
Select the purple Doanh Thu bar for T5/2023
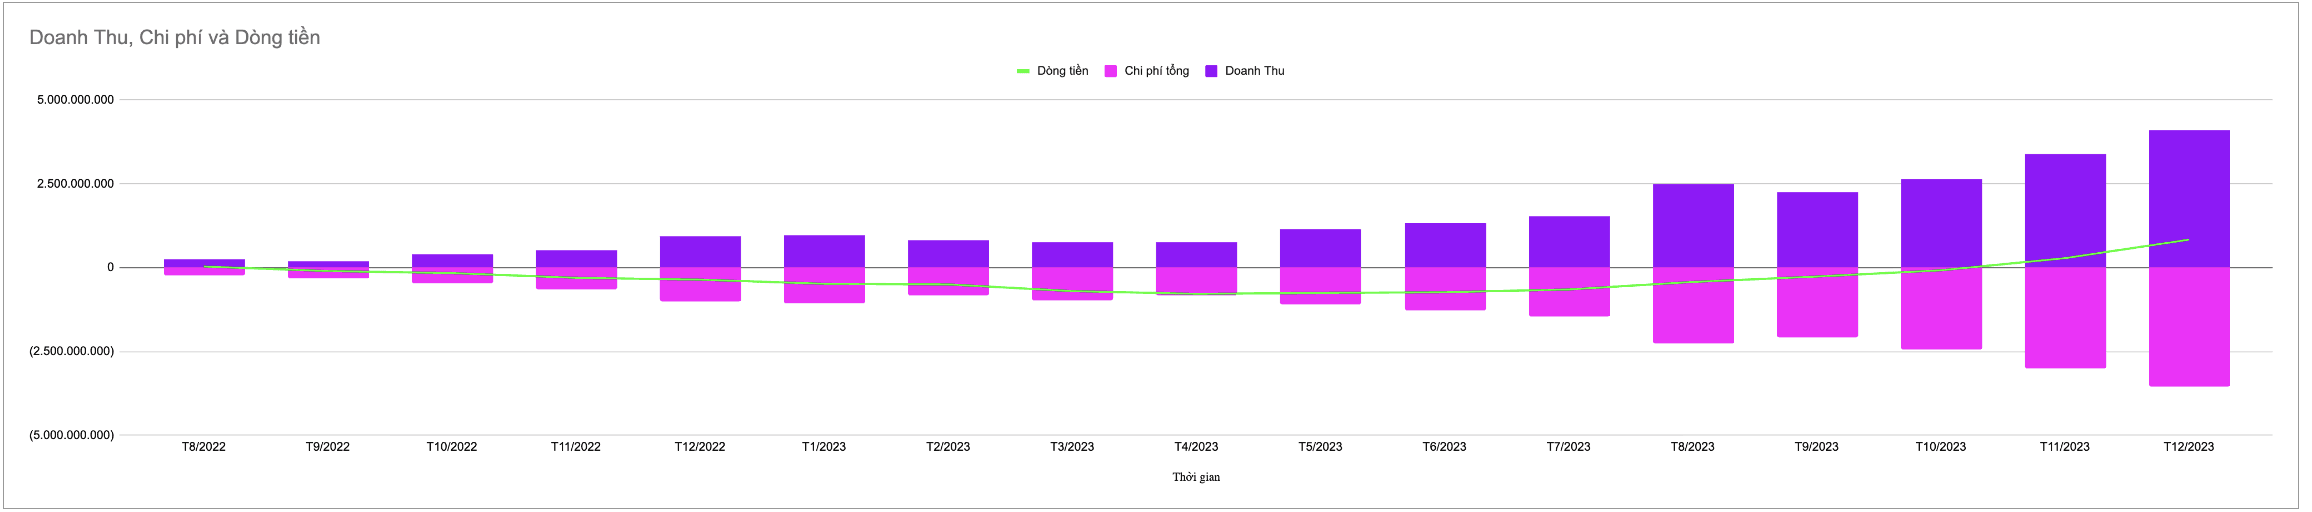click(1320, 248)
